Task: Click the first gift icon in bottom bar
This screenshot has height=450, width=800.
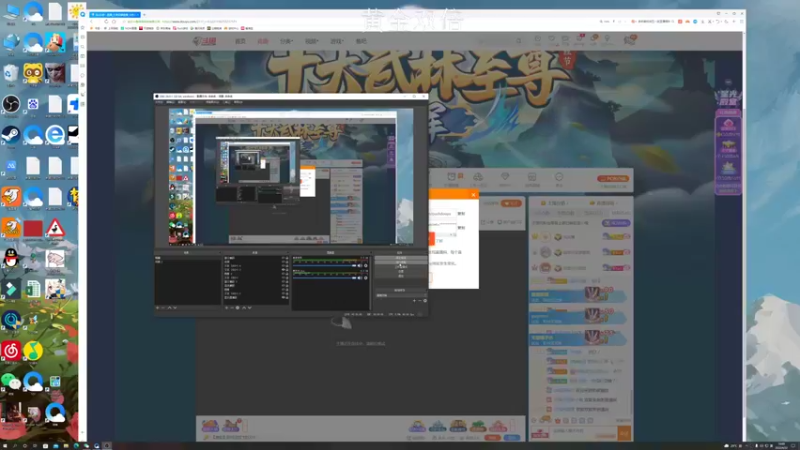Action: (x=210, y=426)
